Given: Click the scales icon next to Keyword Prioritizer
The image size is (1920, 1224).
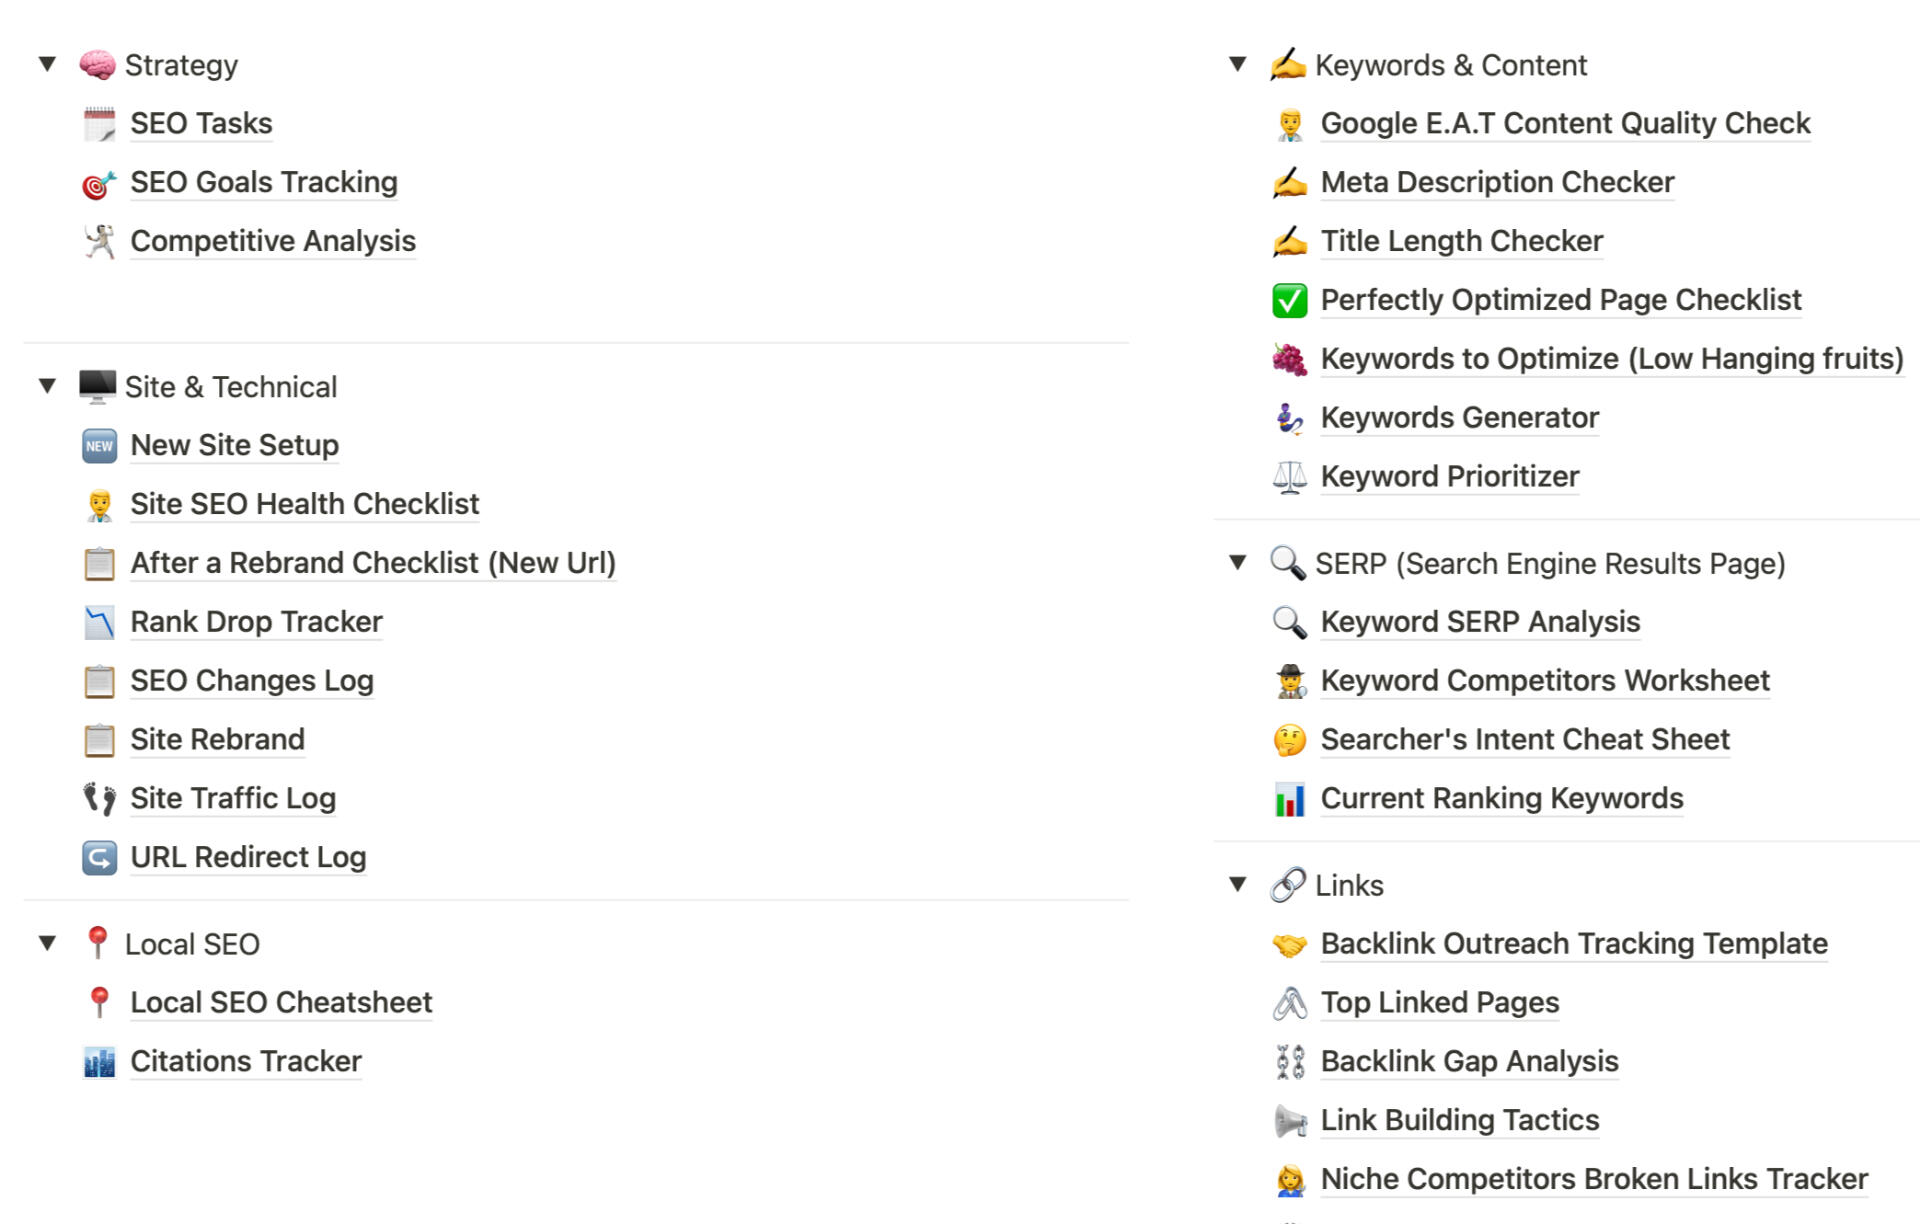Looking at the screenshot, I should 1290,476.
